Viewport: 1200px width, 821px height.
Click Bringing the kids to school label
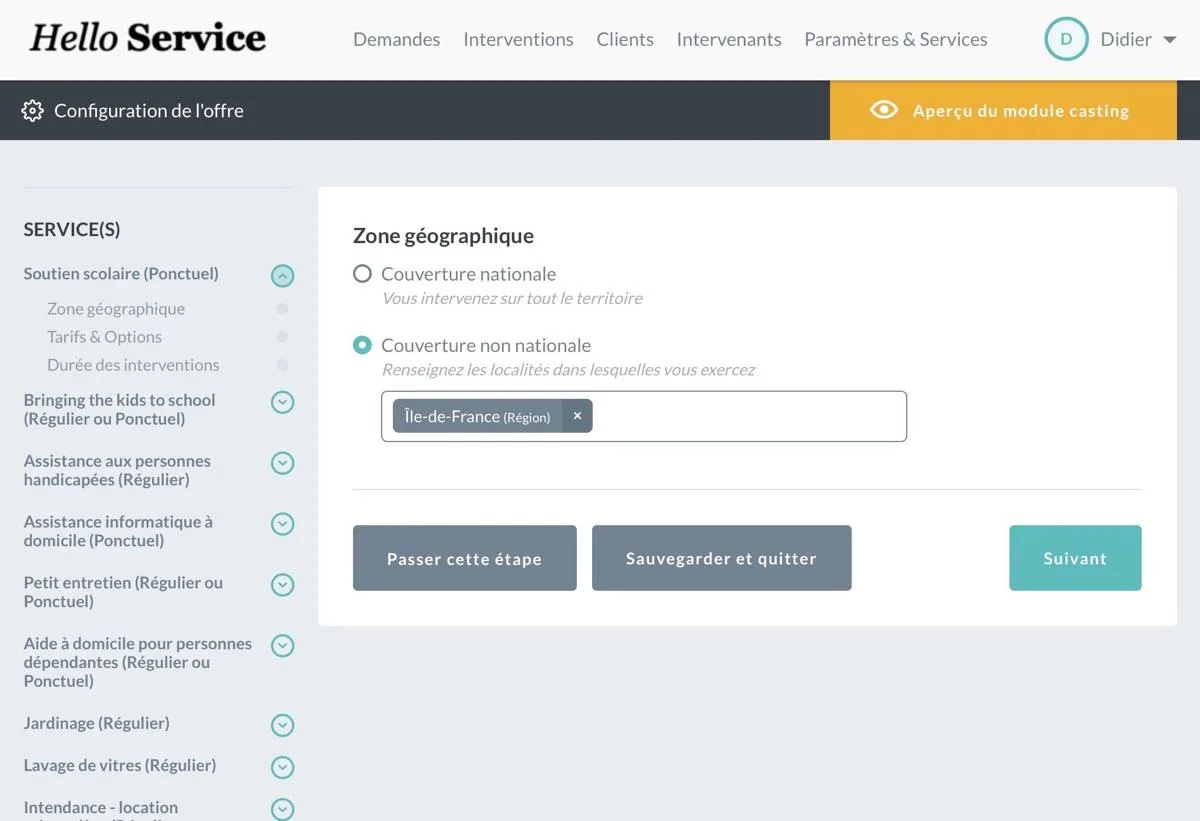pyautogui.click(x=120, y=409)
